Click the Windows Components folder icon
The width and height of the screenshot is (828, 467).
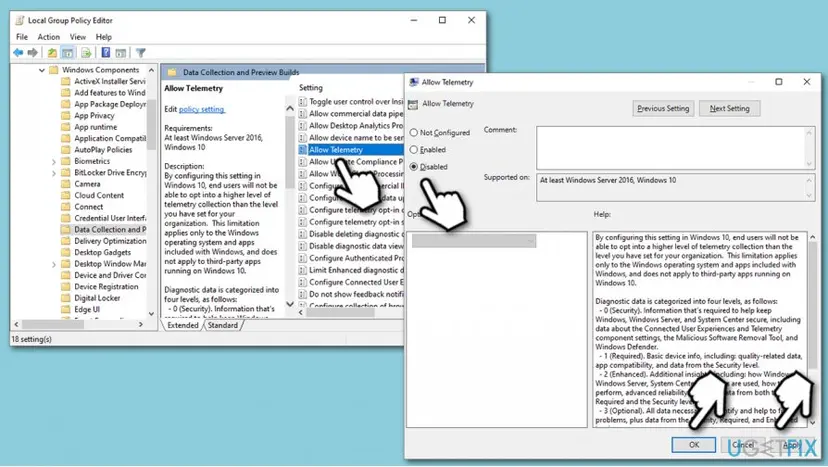click(x=53, y=70)
